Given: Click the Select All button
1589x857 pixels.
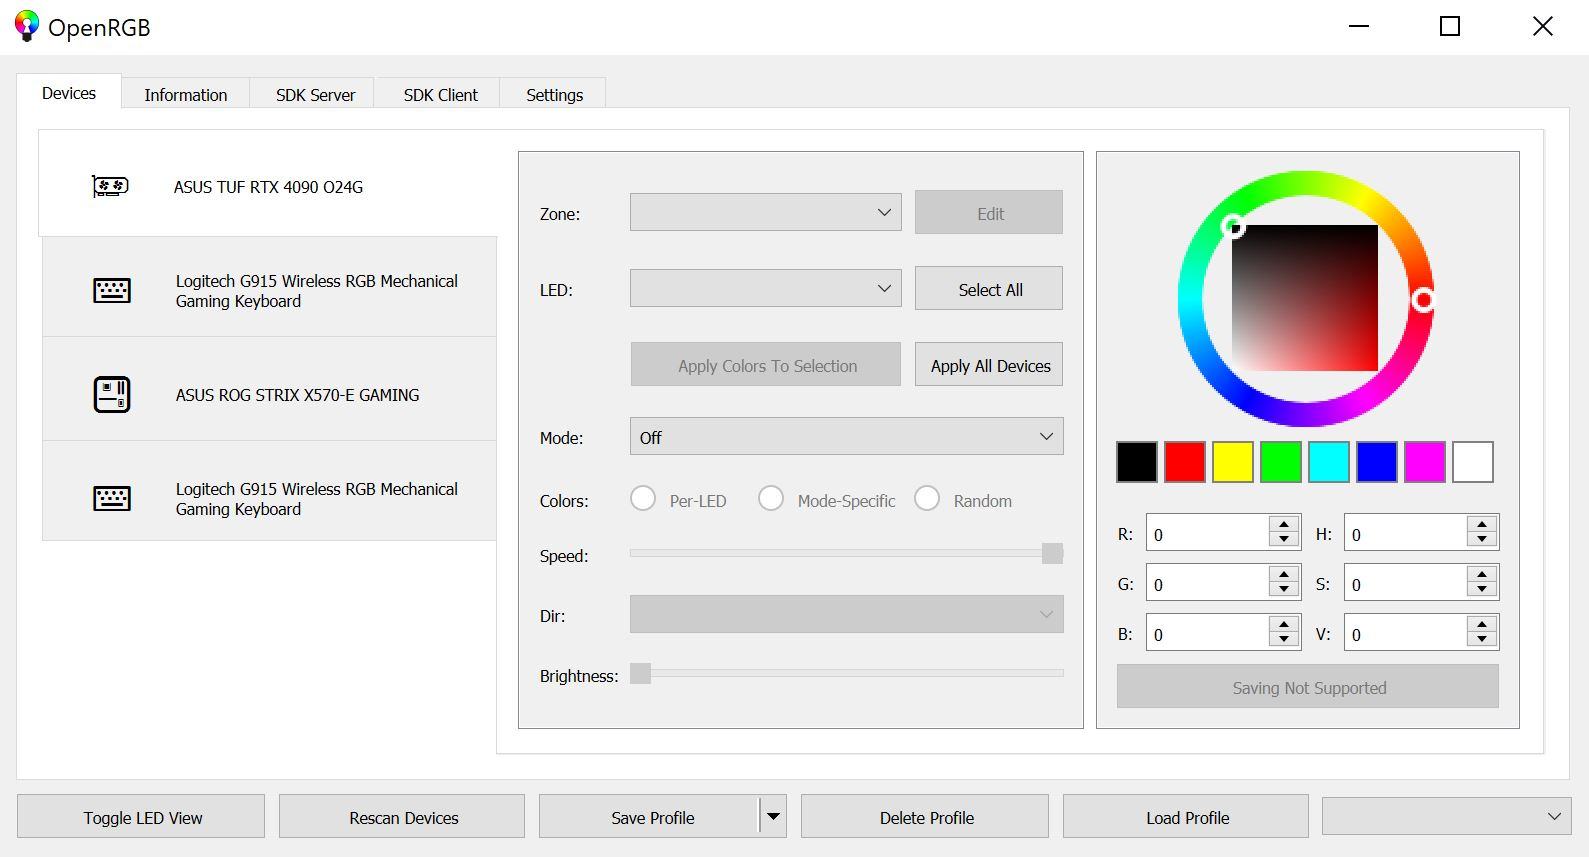Looking at the screenshot, I should [x=989, y=289].
